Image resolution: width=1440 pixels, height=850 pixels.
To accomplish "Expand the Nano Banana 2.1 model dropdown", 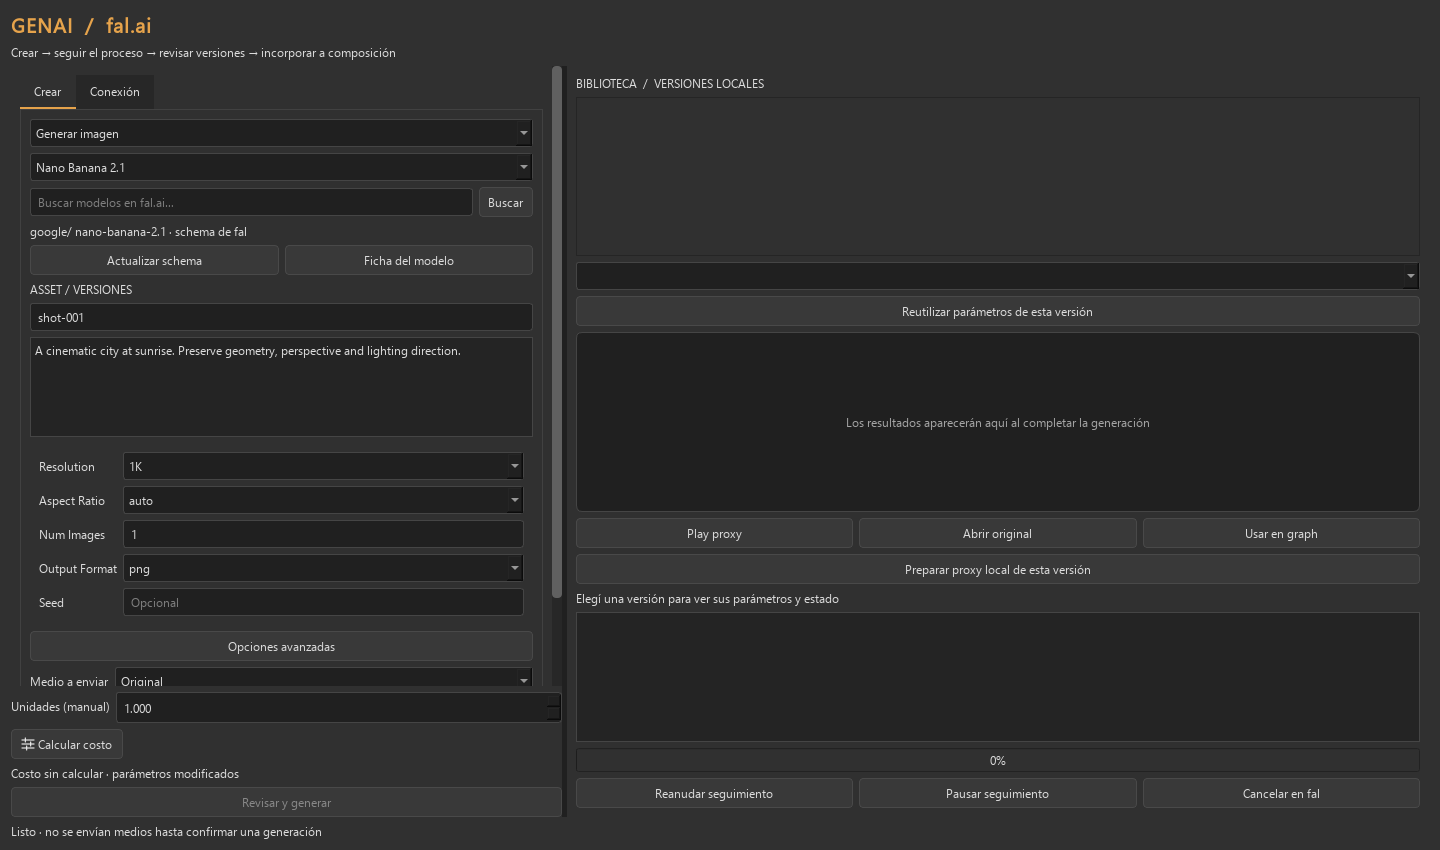I will pyautogui.click(x=281, y=167).
